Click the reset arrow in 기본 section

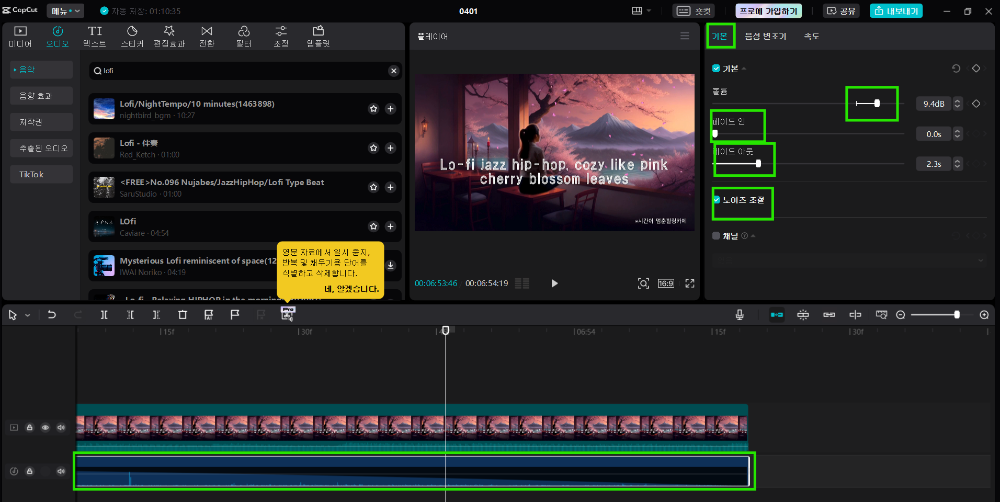point(955,68)
